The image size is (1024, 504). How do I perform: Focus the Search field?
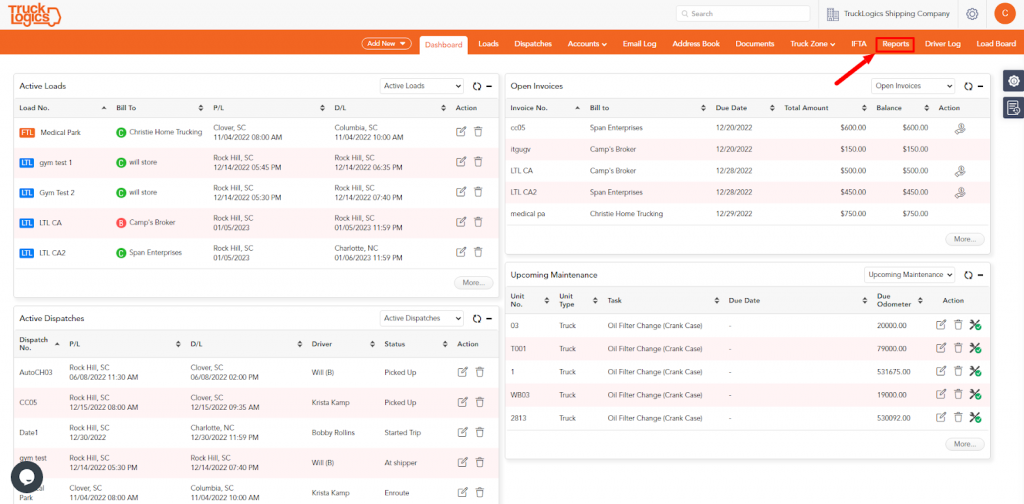pos(743,14)
